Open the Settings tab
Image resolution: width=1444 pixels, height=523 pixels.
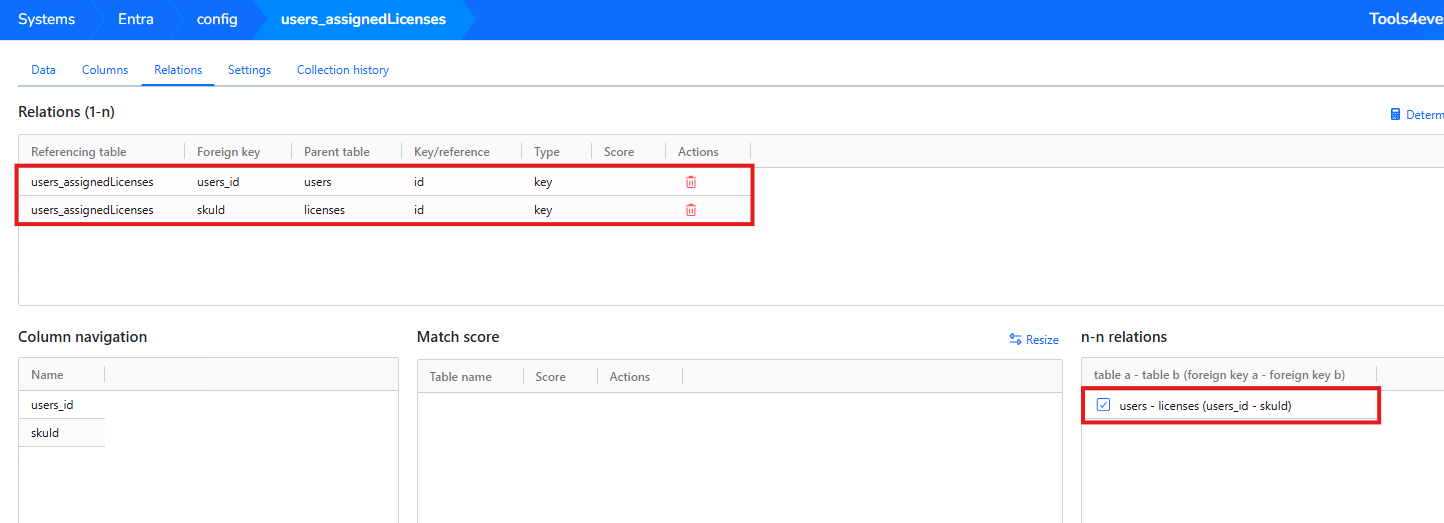point(249,70)
